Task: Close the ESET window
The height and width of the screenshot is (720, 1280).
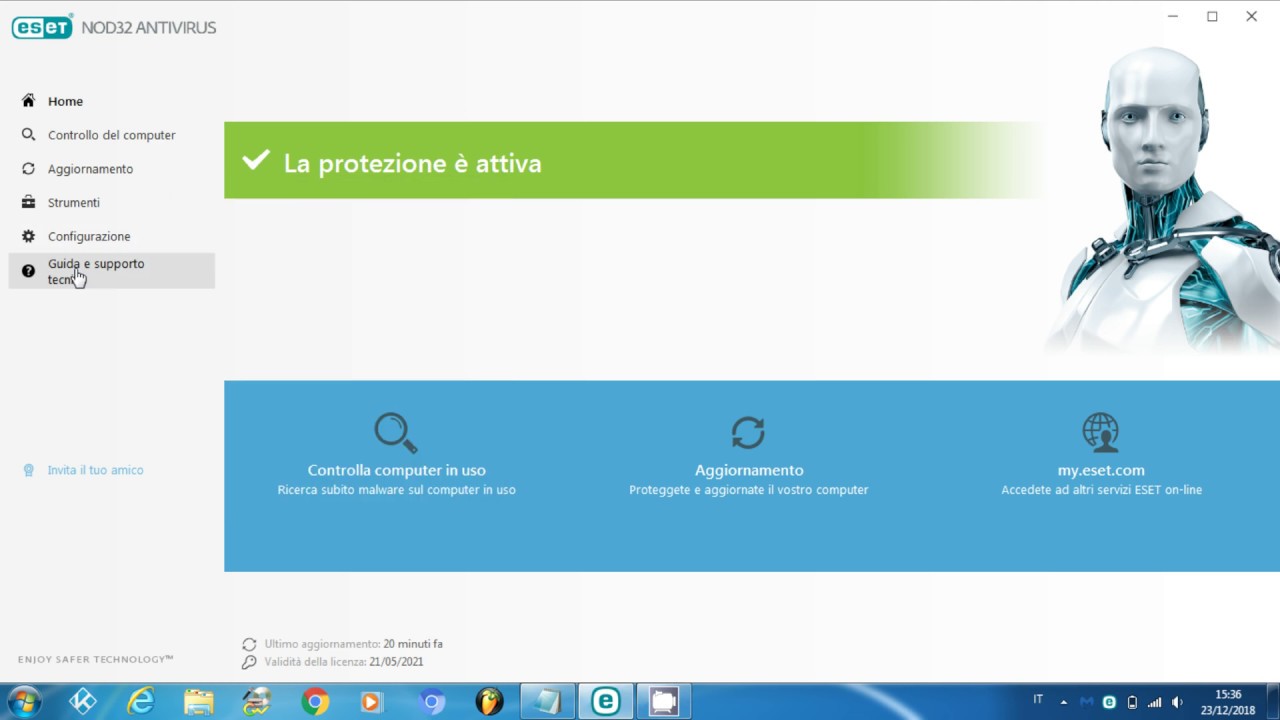Action: point(1251,16)
